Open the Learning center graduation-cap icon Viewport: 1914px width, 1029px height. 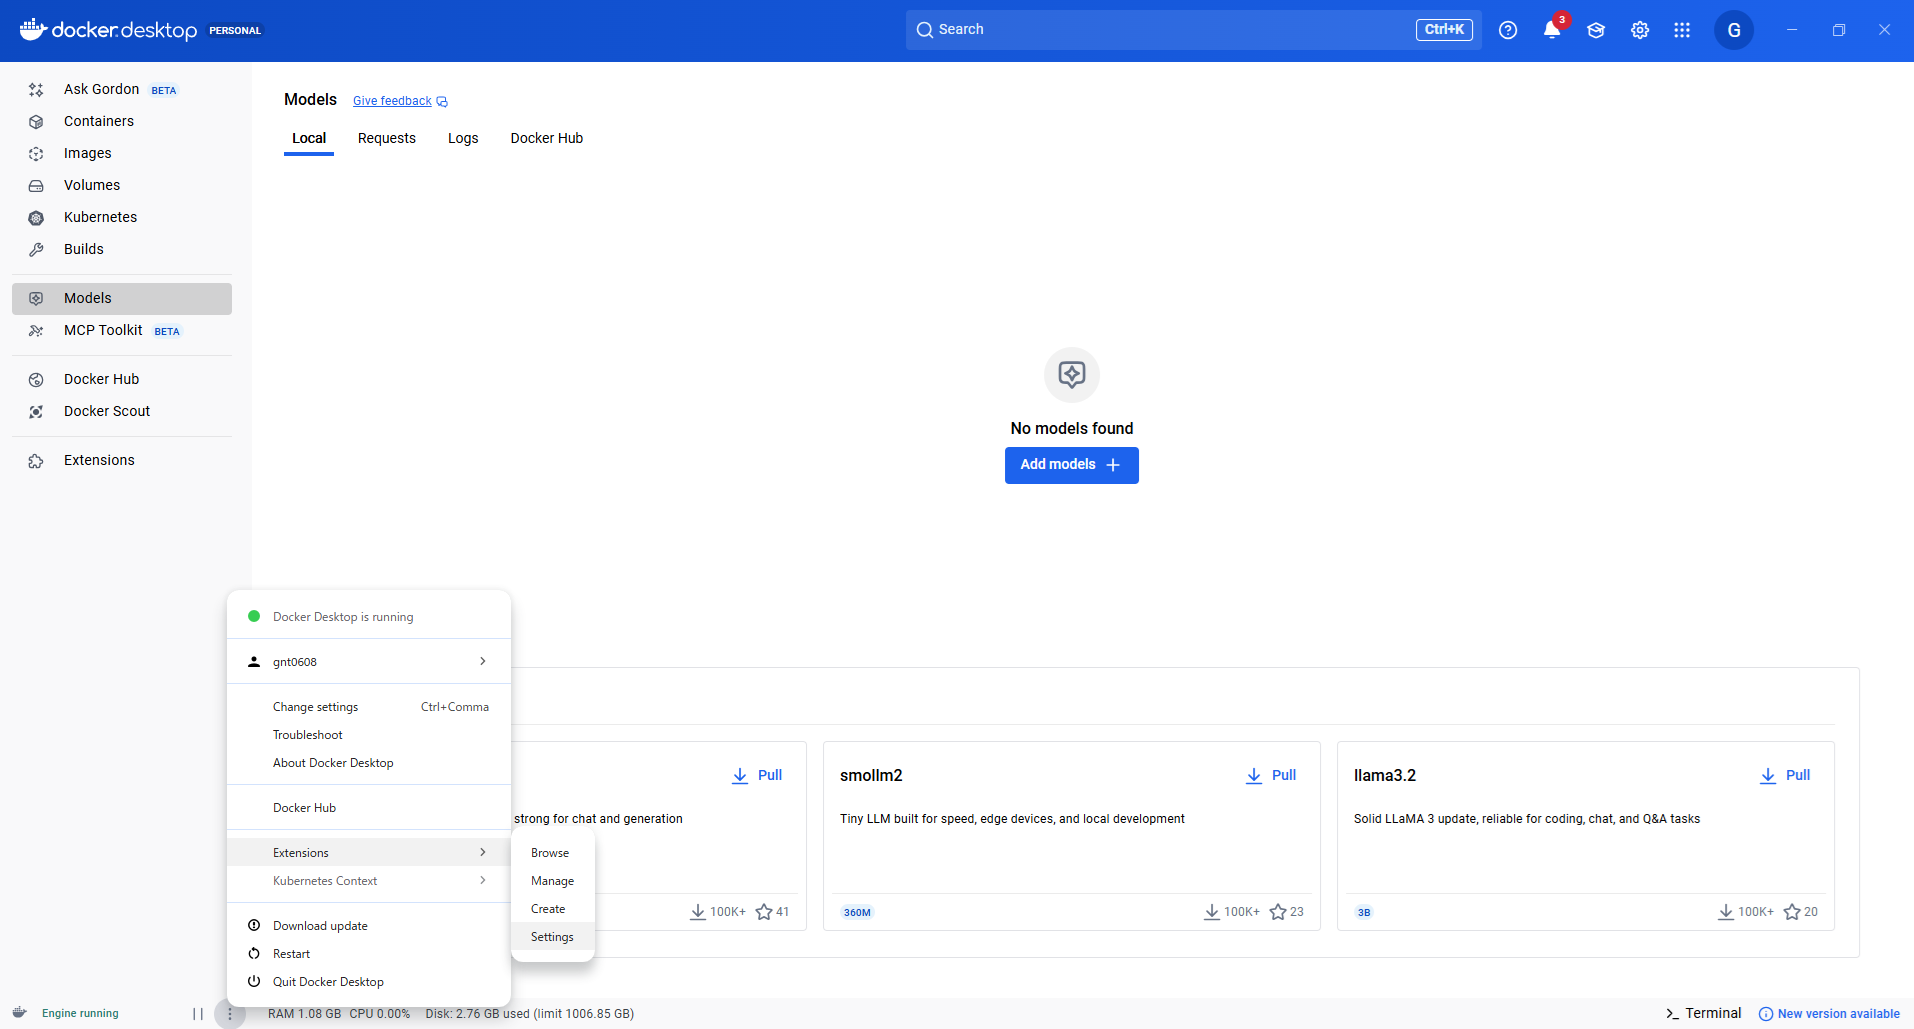point(1596,30)
